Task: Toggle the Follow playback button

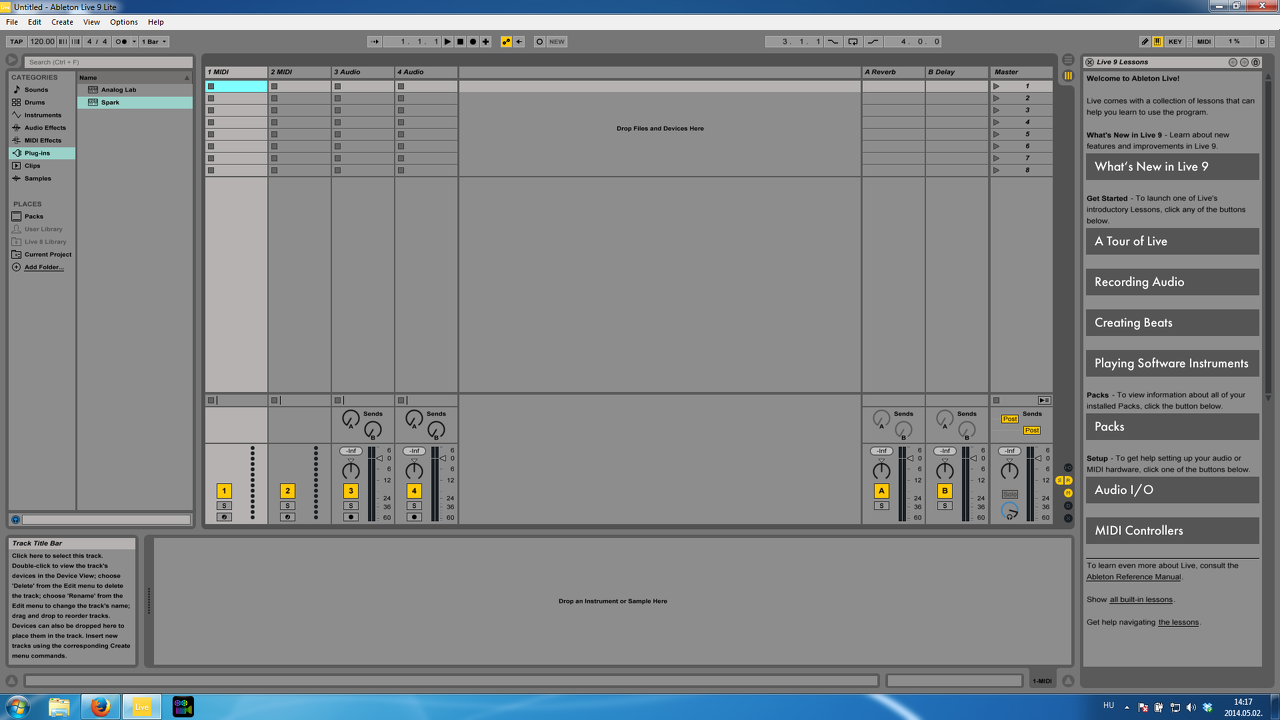Action: pos(375,42)
